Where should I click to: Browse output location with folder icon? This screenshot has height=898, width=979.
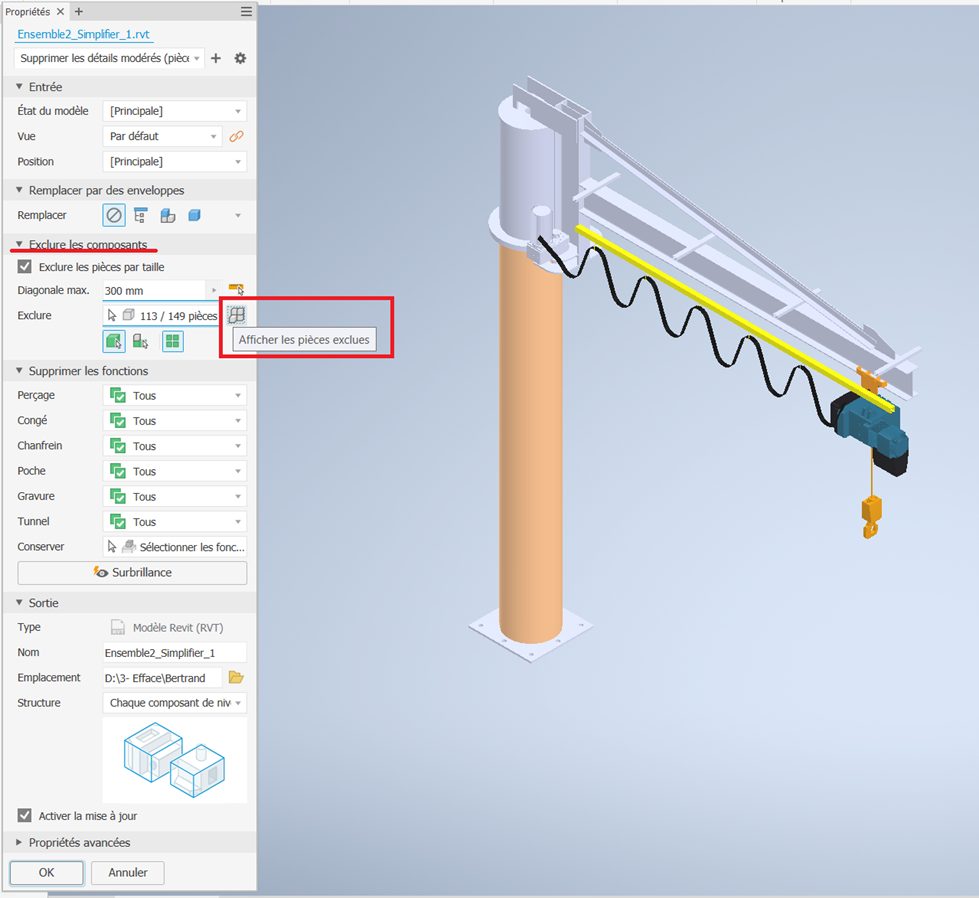[236, 677]
